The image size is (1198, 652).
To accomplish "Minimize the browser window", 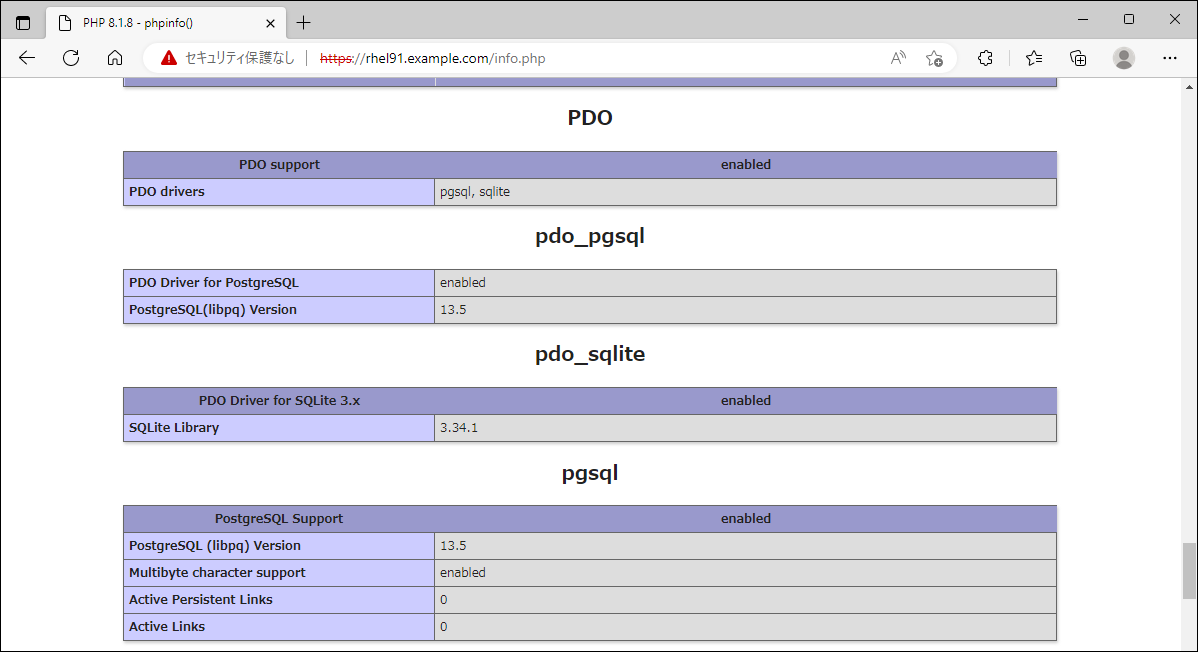I will [1083, 20].
